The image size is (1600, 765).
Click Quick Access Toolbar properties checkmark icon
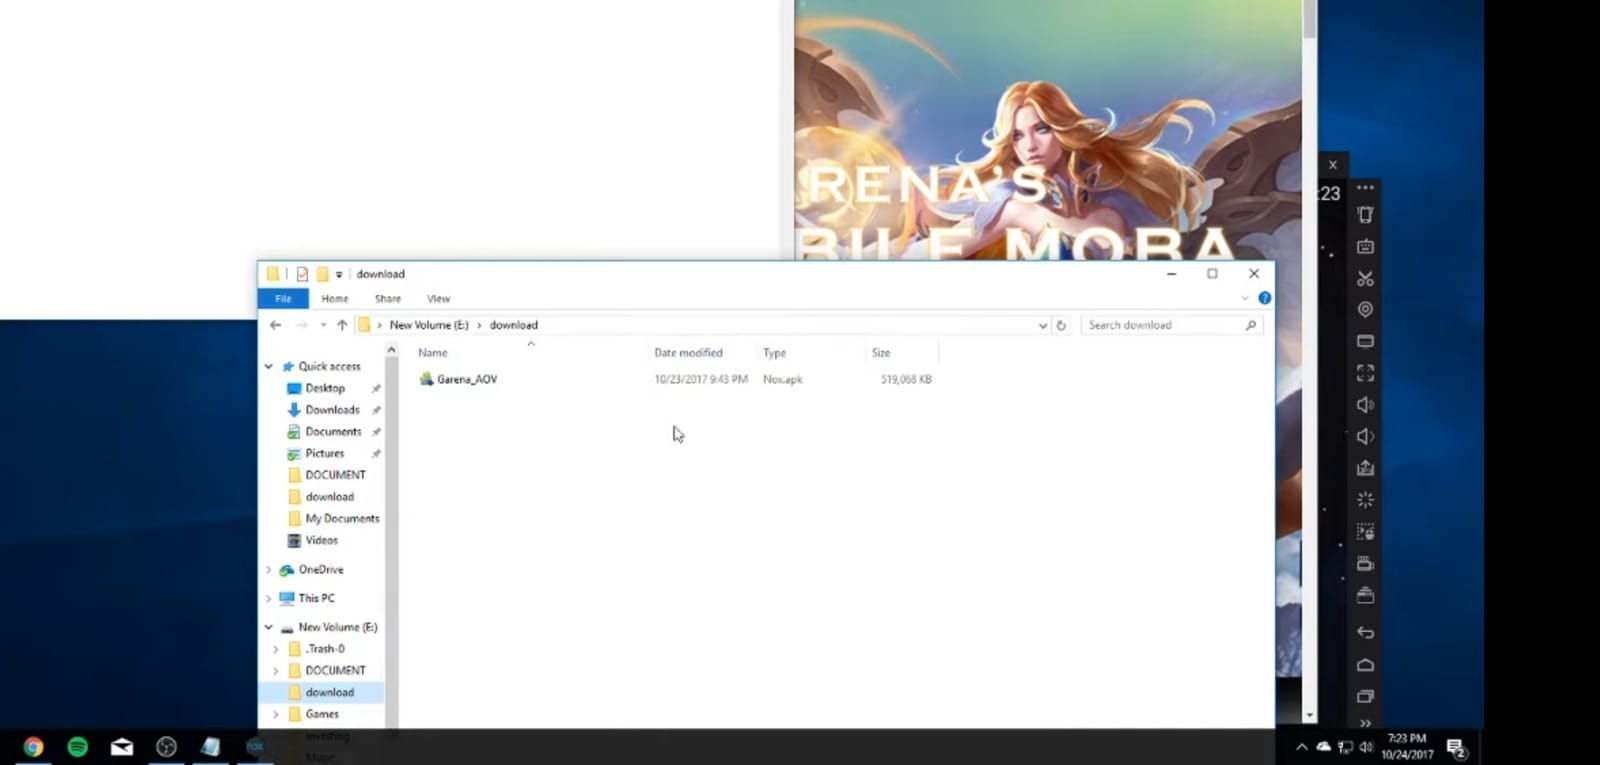(x=302, y=274)
